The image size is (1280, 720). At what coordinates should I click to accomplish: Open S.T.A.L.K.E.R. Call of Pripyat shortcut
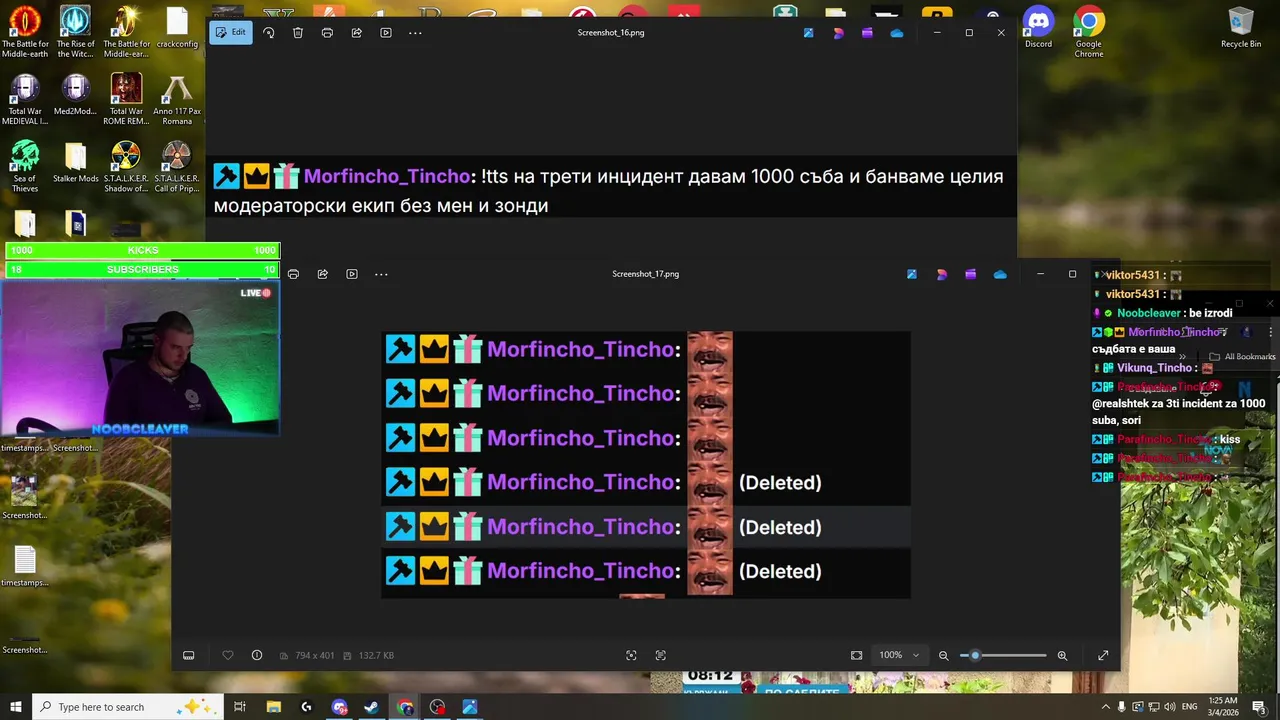[177, 166]
